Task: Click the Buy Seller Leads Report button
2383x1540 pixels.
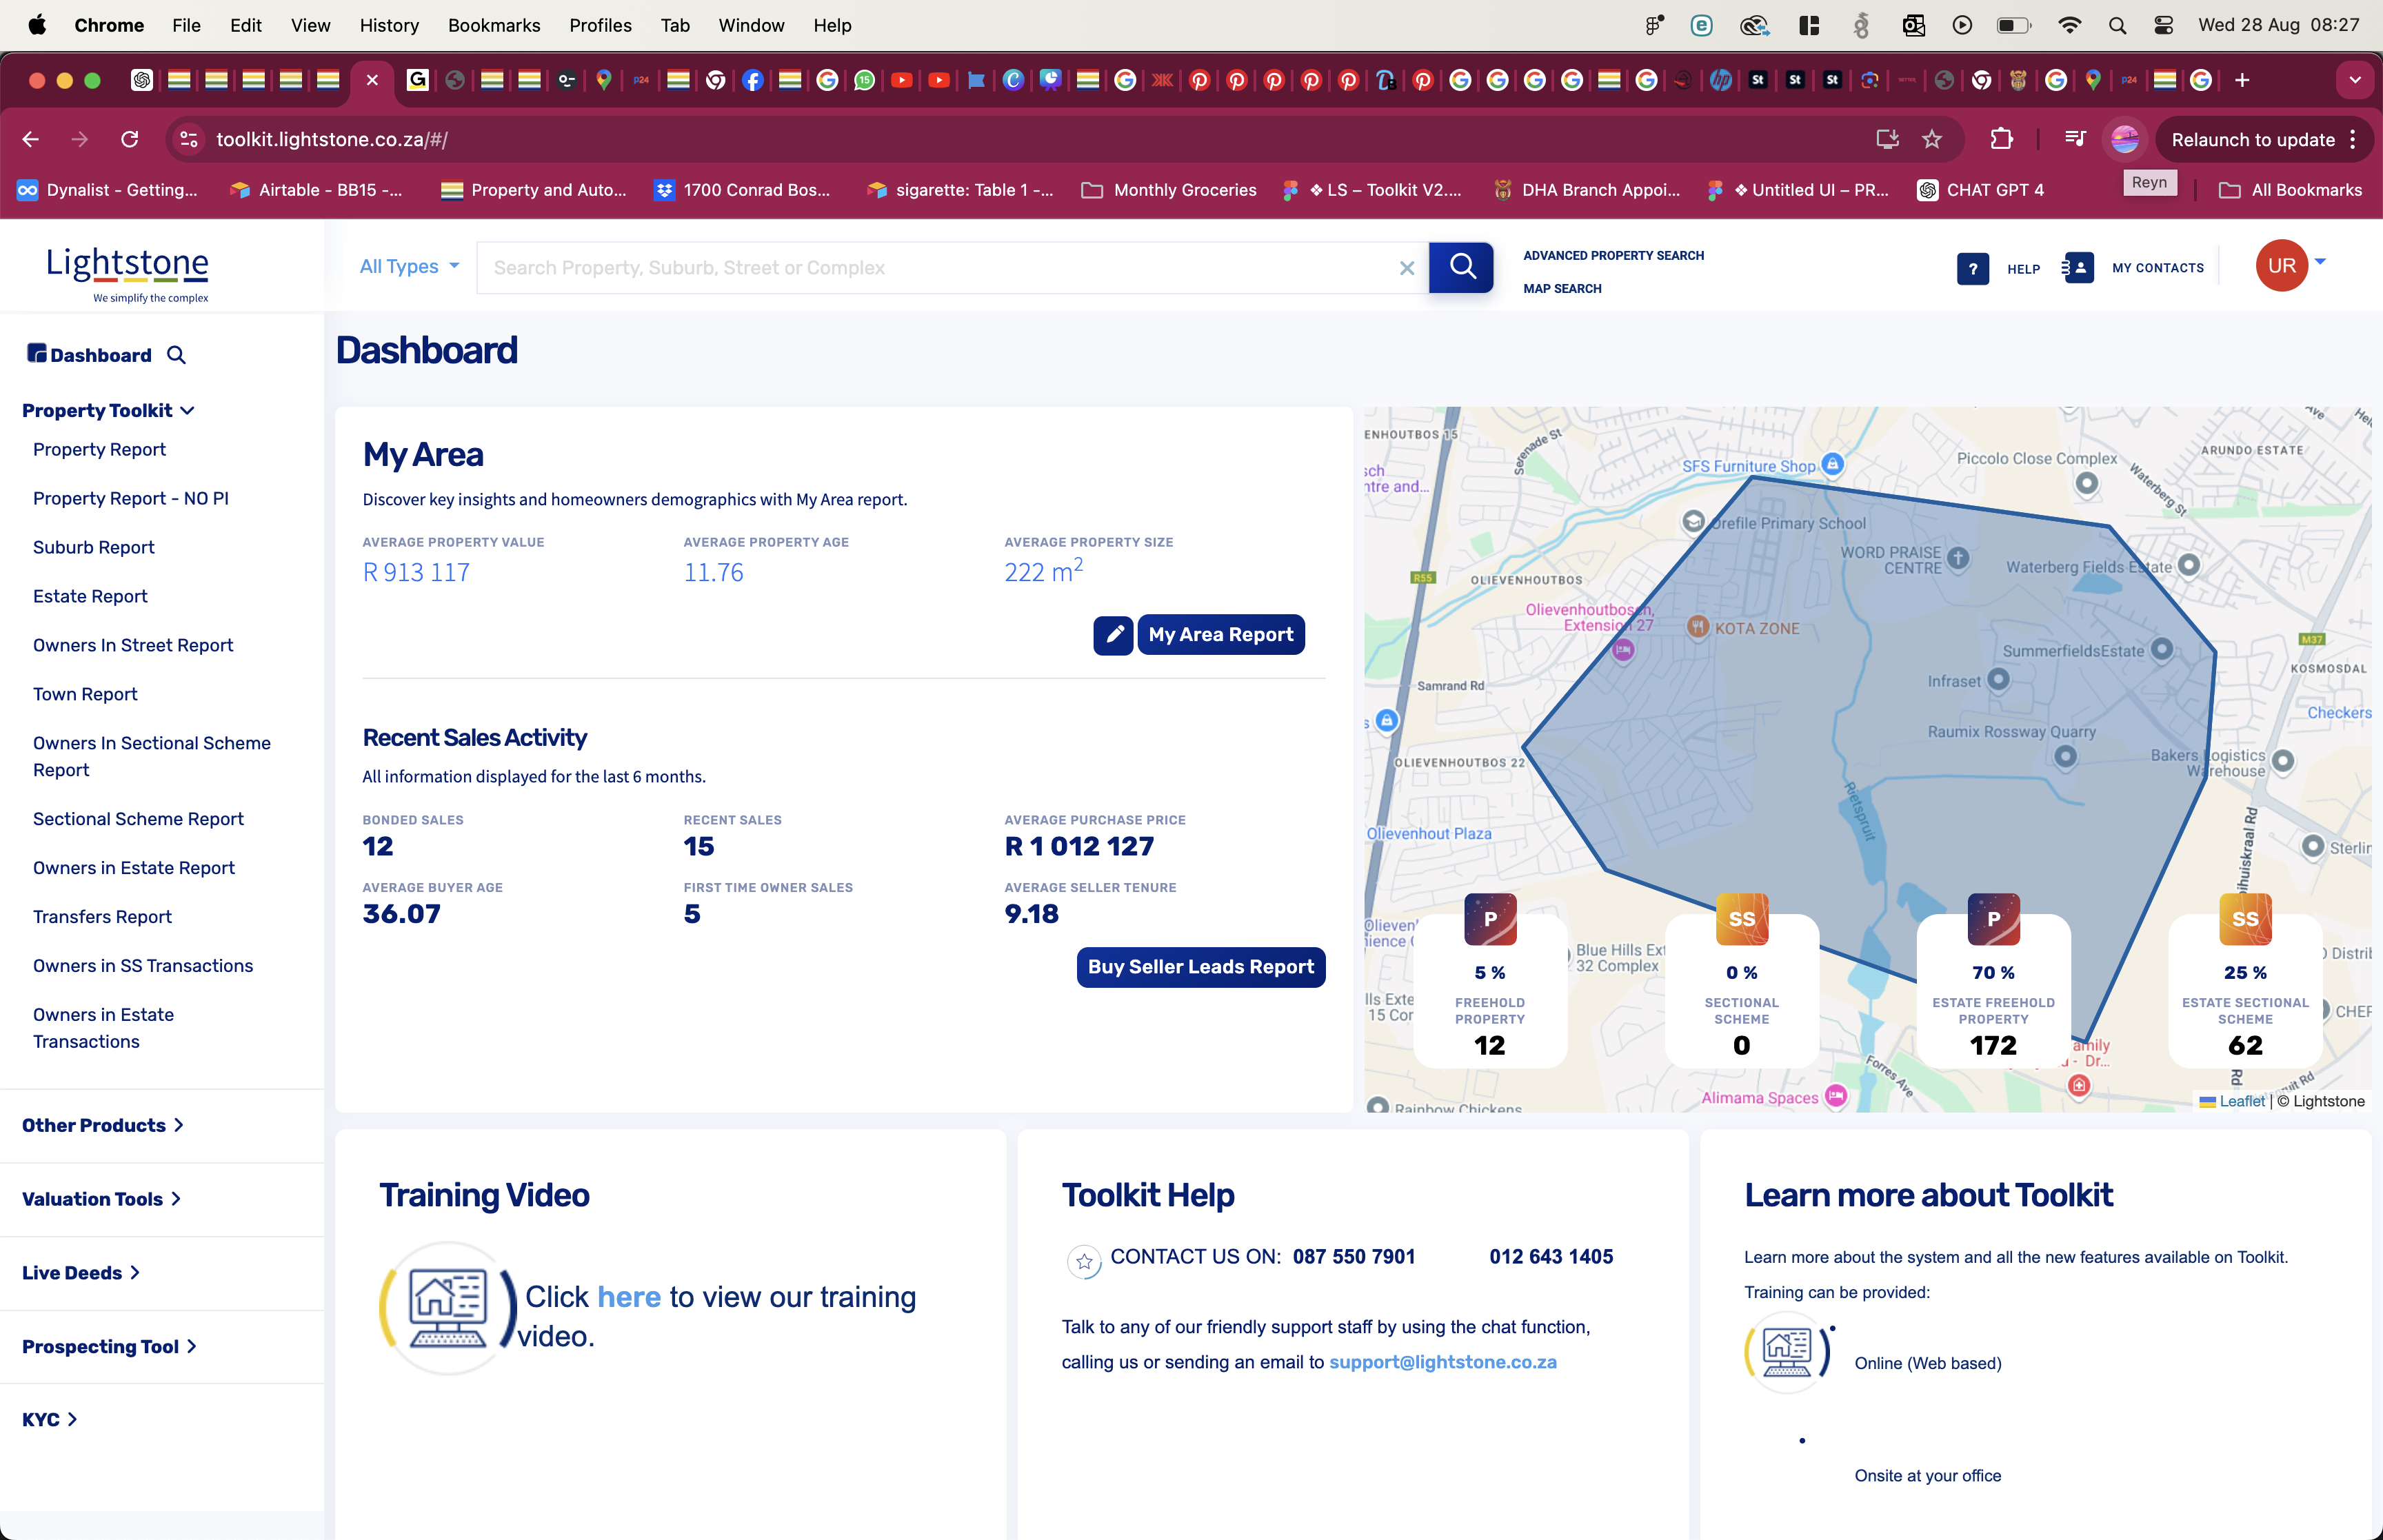Action: click(x=1200, y=967)
